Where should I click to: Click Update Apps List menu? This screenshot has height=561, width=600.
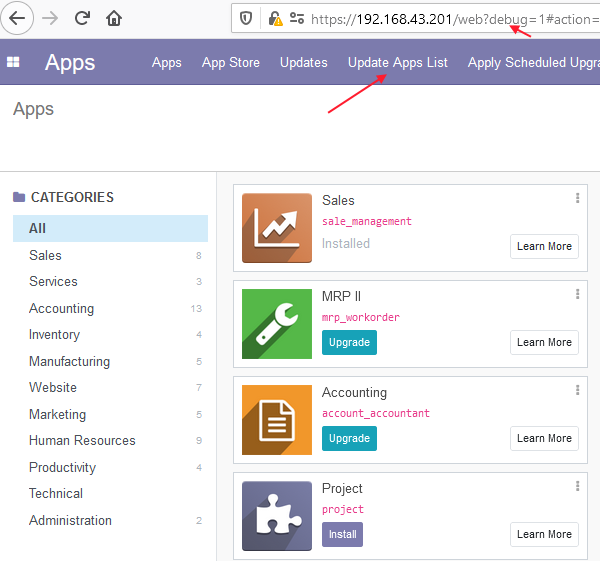point(398,62)
